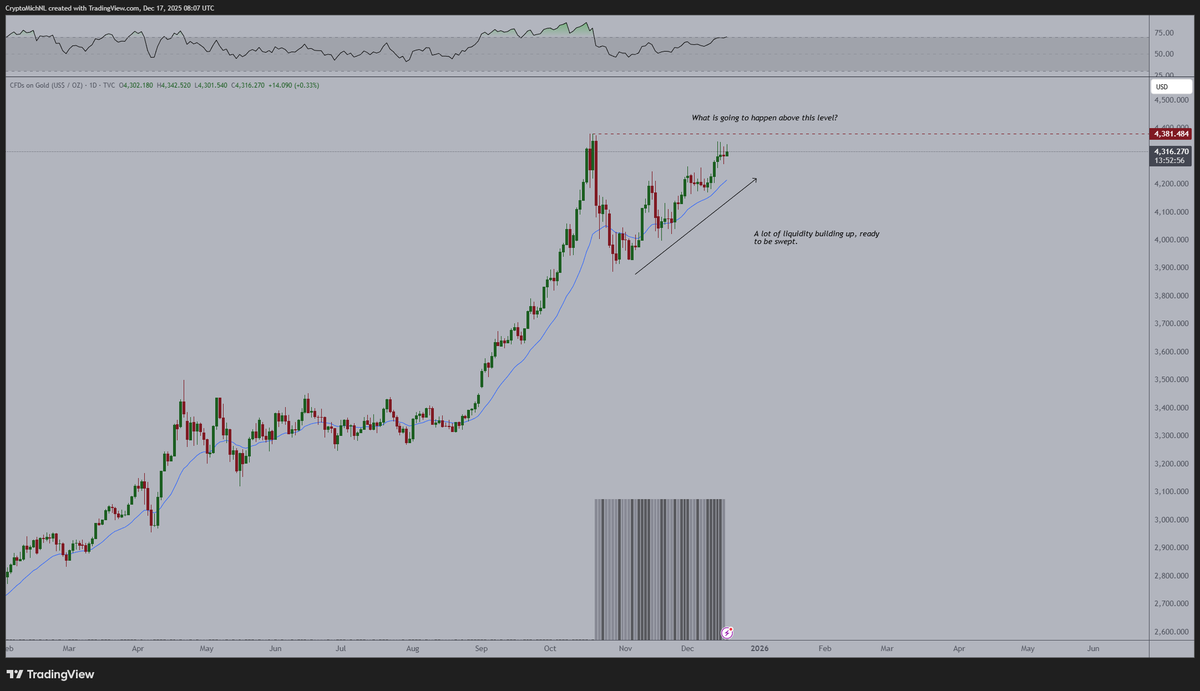Click the change value +14.090 (+0.33%)
Viewport: 1200px width, 691px height.
tap(294, 85)
